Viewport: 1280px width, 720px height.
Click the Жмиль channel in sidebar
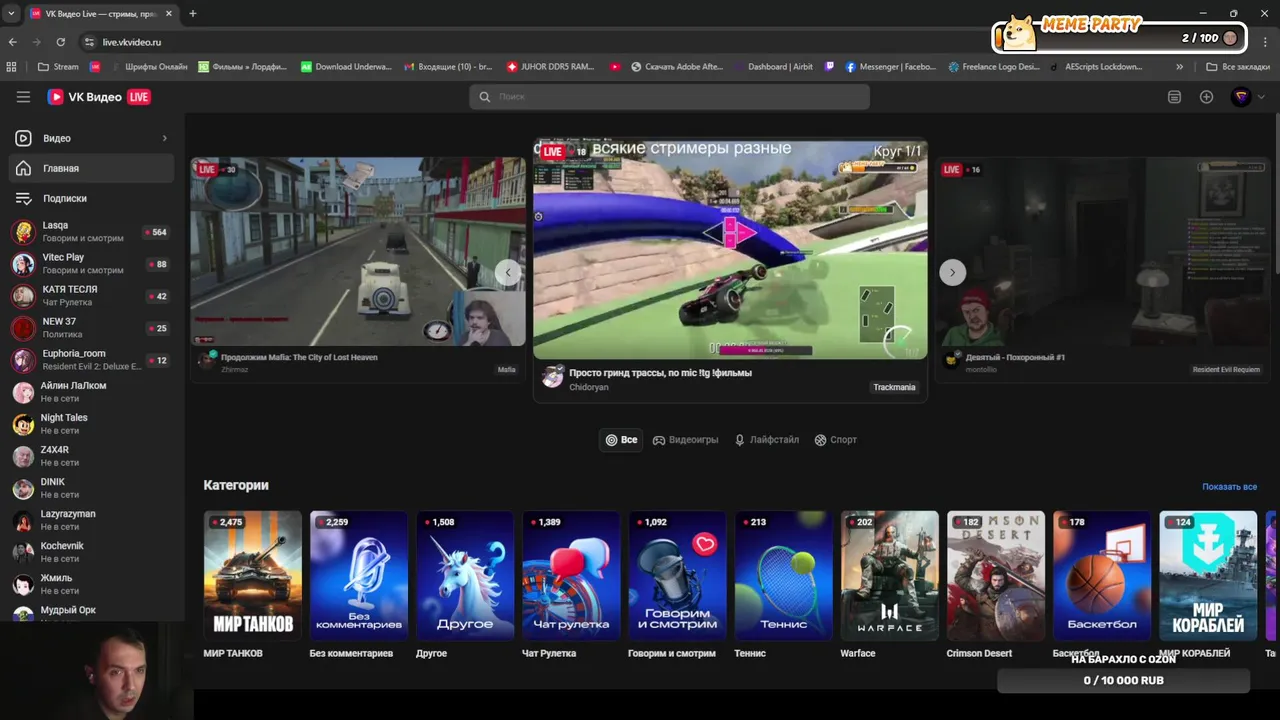pos(91,584)
